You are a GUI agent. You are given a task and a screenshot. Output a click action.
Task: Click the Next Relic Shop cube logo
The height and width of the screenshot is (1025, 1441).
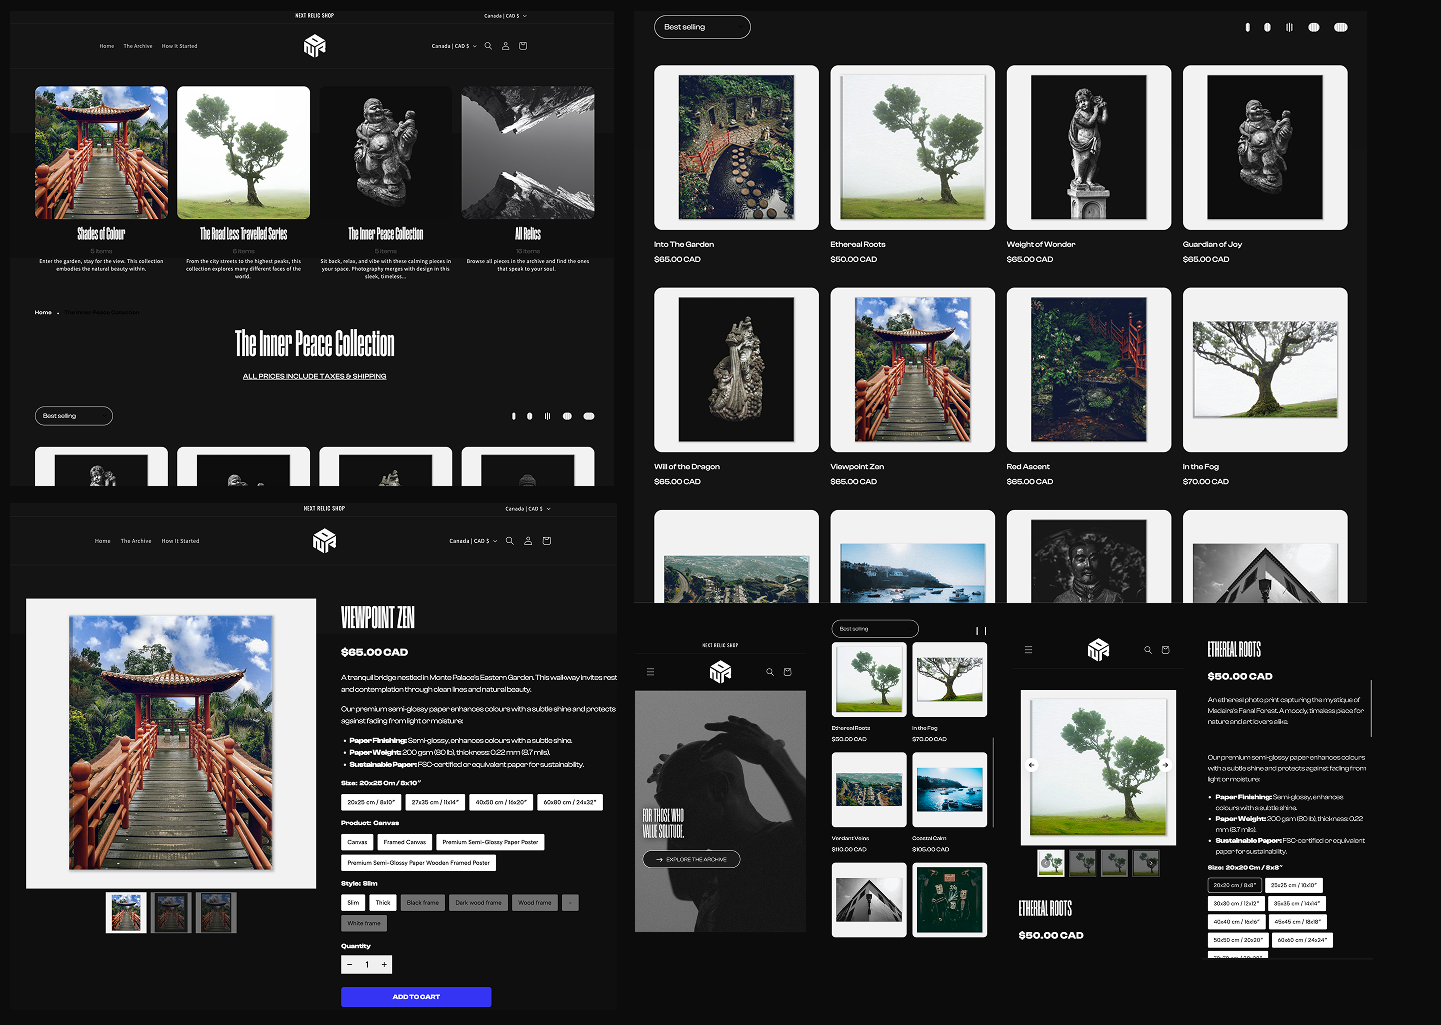pos(313,45)
